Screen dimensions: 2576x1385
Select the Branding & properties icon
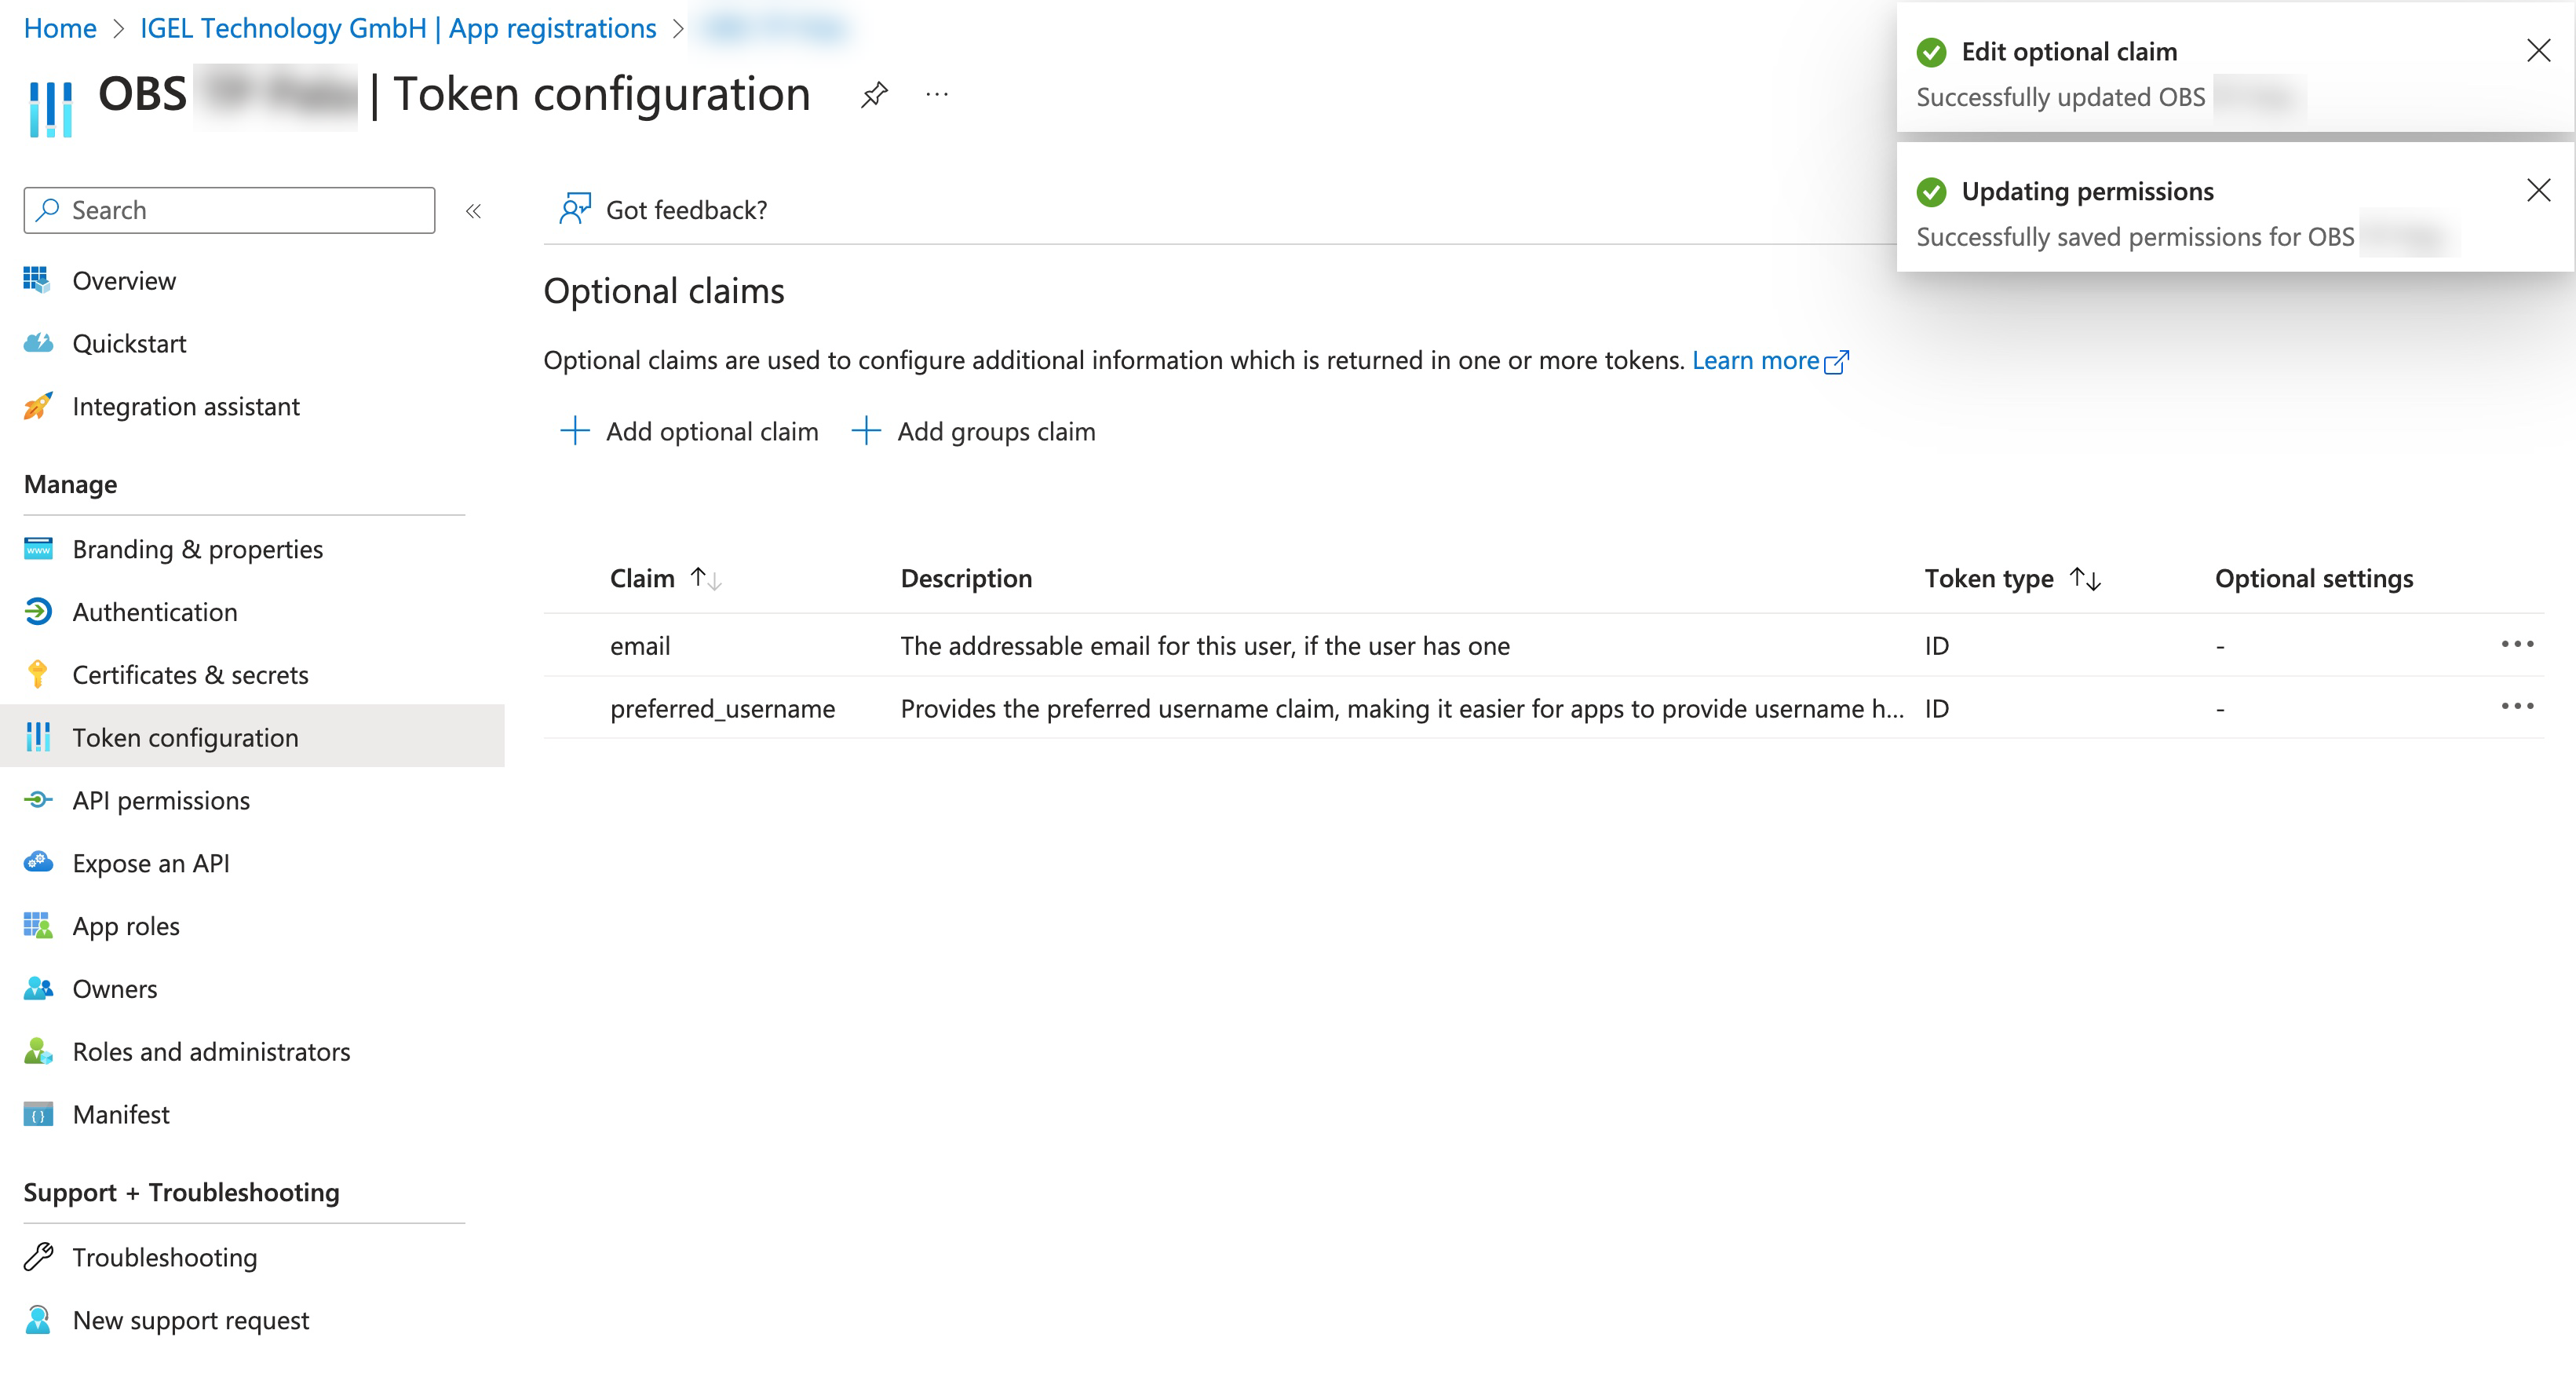point(38,549)
